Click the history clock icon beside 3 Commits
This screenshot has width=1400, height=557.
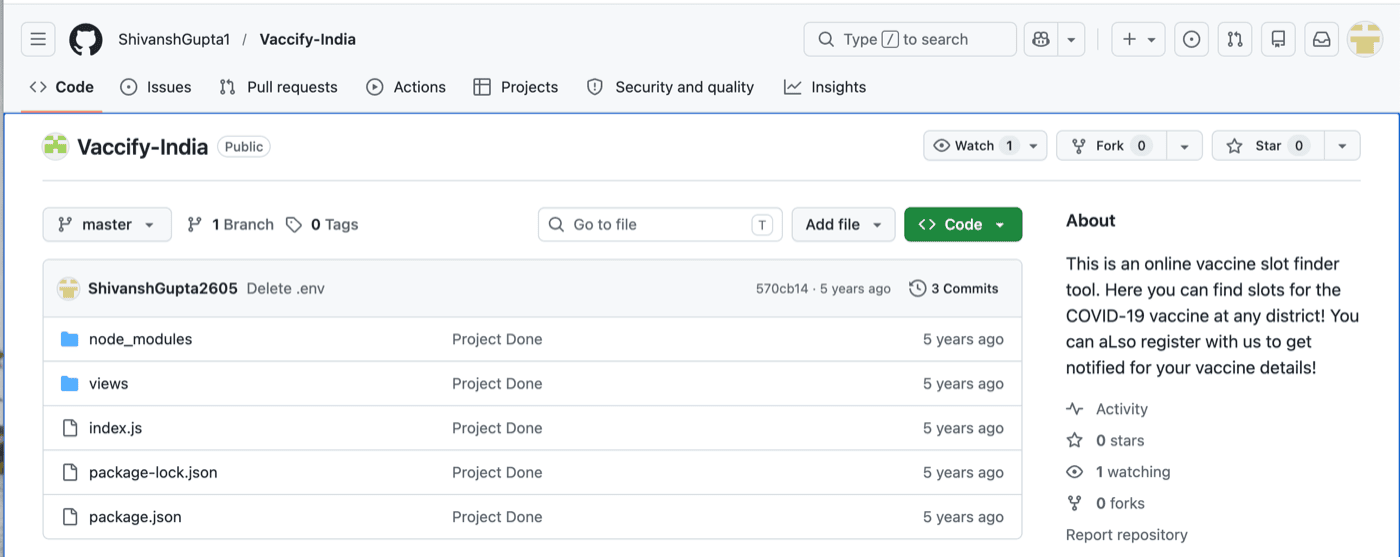pos(917,288)
